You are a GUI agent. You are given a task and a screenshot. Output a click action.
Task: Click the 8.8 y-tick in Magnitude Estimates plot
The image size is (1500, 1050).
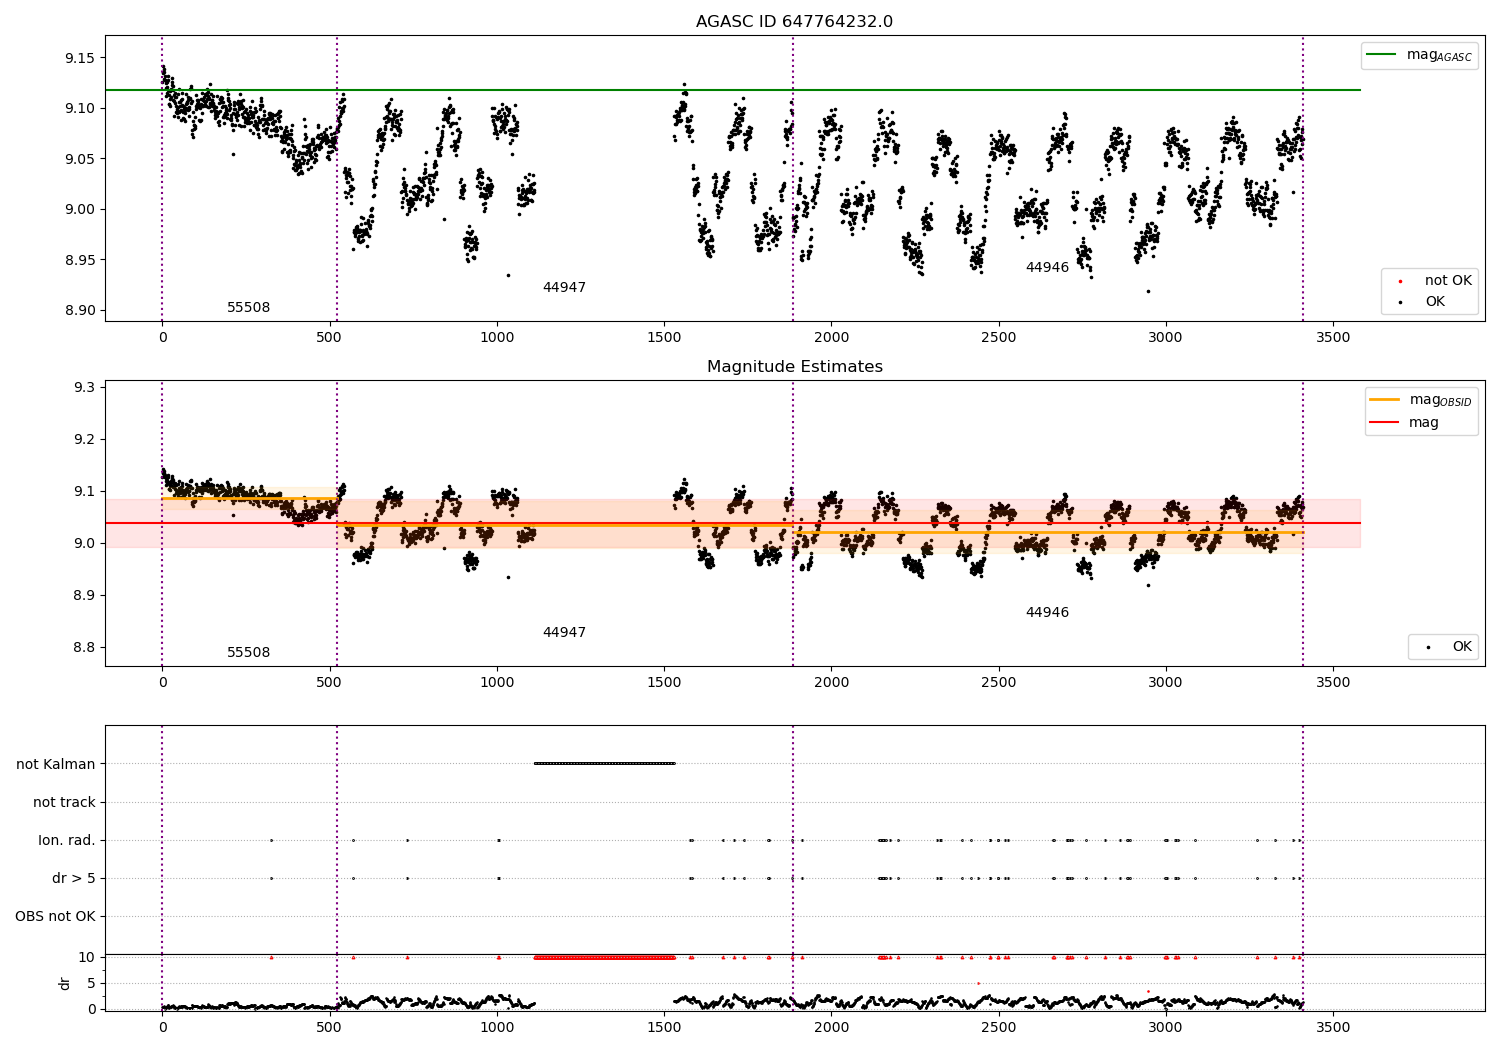click(83, 647)
